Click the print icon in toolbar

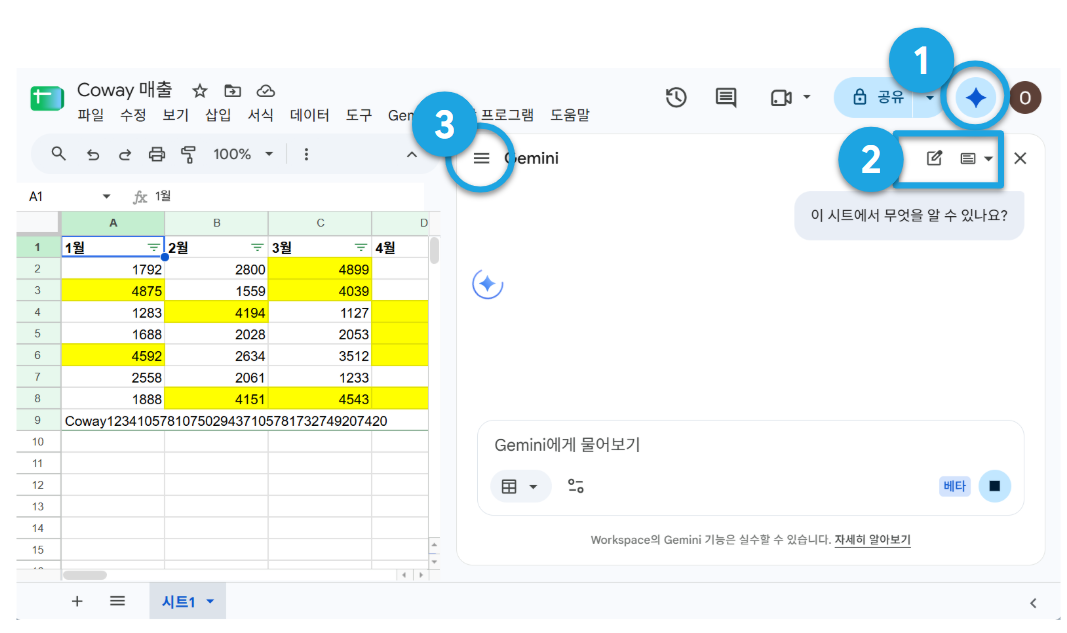pos(157,155)
